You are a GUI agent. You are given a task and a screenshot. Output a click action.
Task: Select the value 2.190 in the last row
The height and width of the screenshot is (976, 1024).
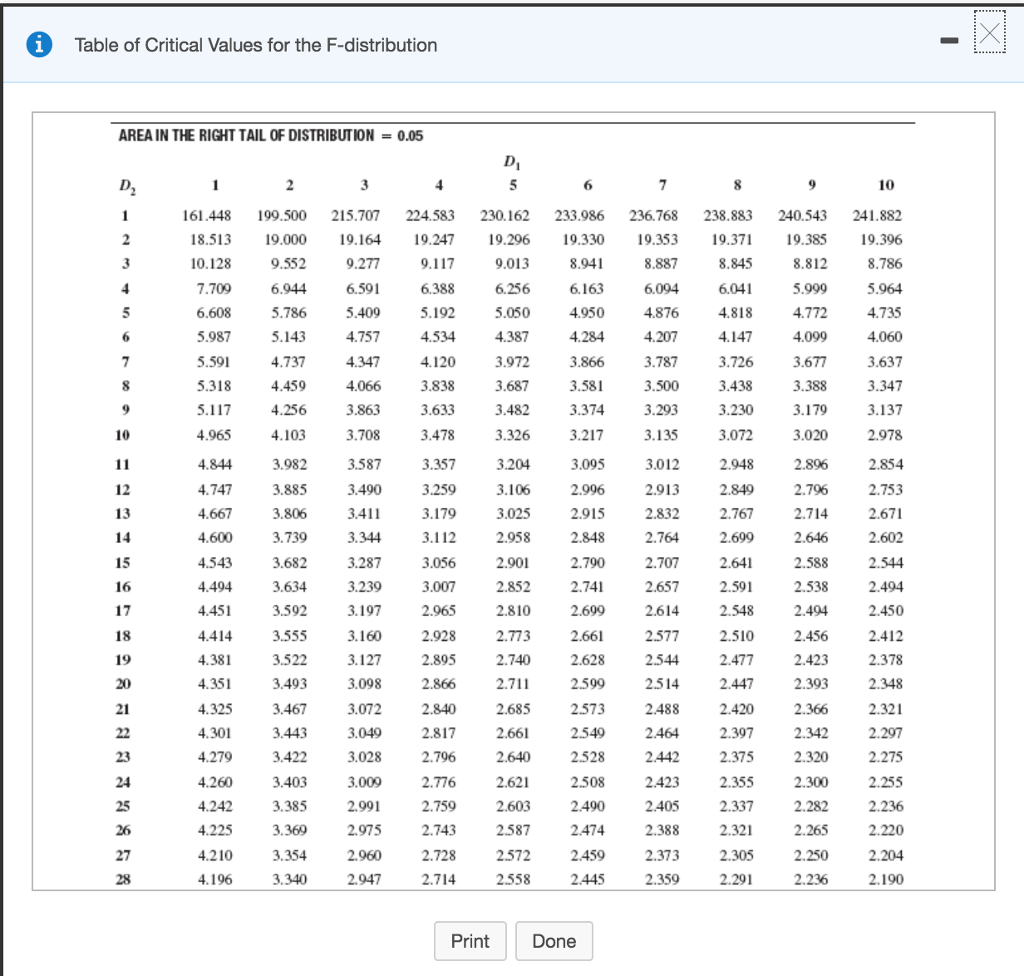coord(885,878)
